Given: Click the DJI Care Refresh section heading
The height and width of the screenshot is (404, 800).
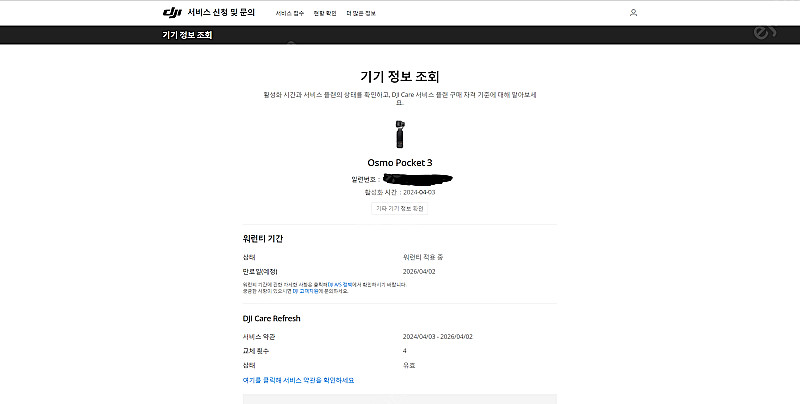Looking at the screenshot, I should coord(271,318).
